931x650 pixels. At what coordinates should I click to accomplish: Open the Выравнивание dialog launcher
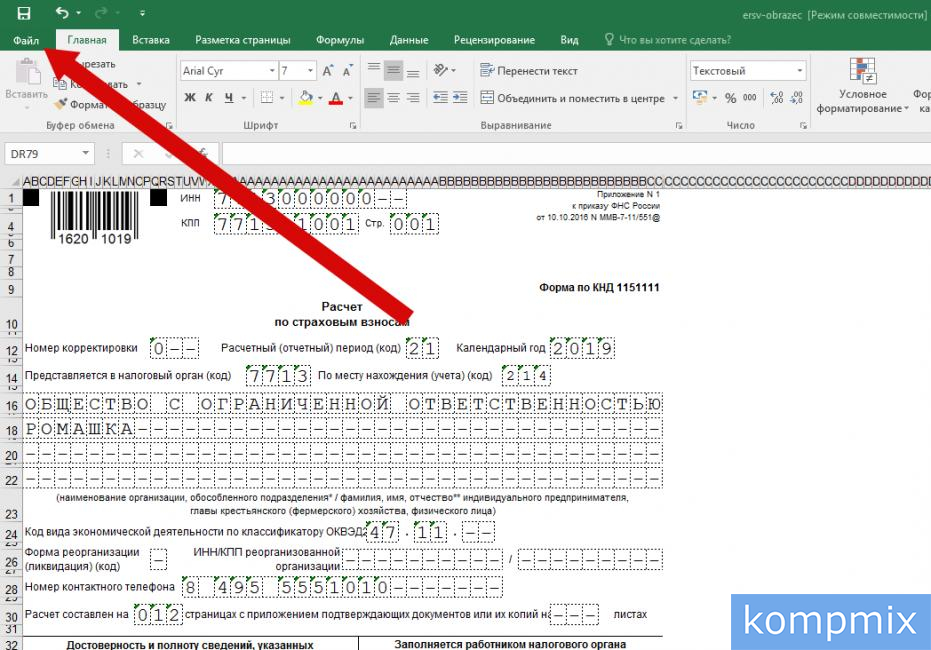(679, 125)
